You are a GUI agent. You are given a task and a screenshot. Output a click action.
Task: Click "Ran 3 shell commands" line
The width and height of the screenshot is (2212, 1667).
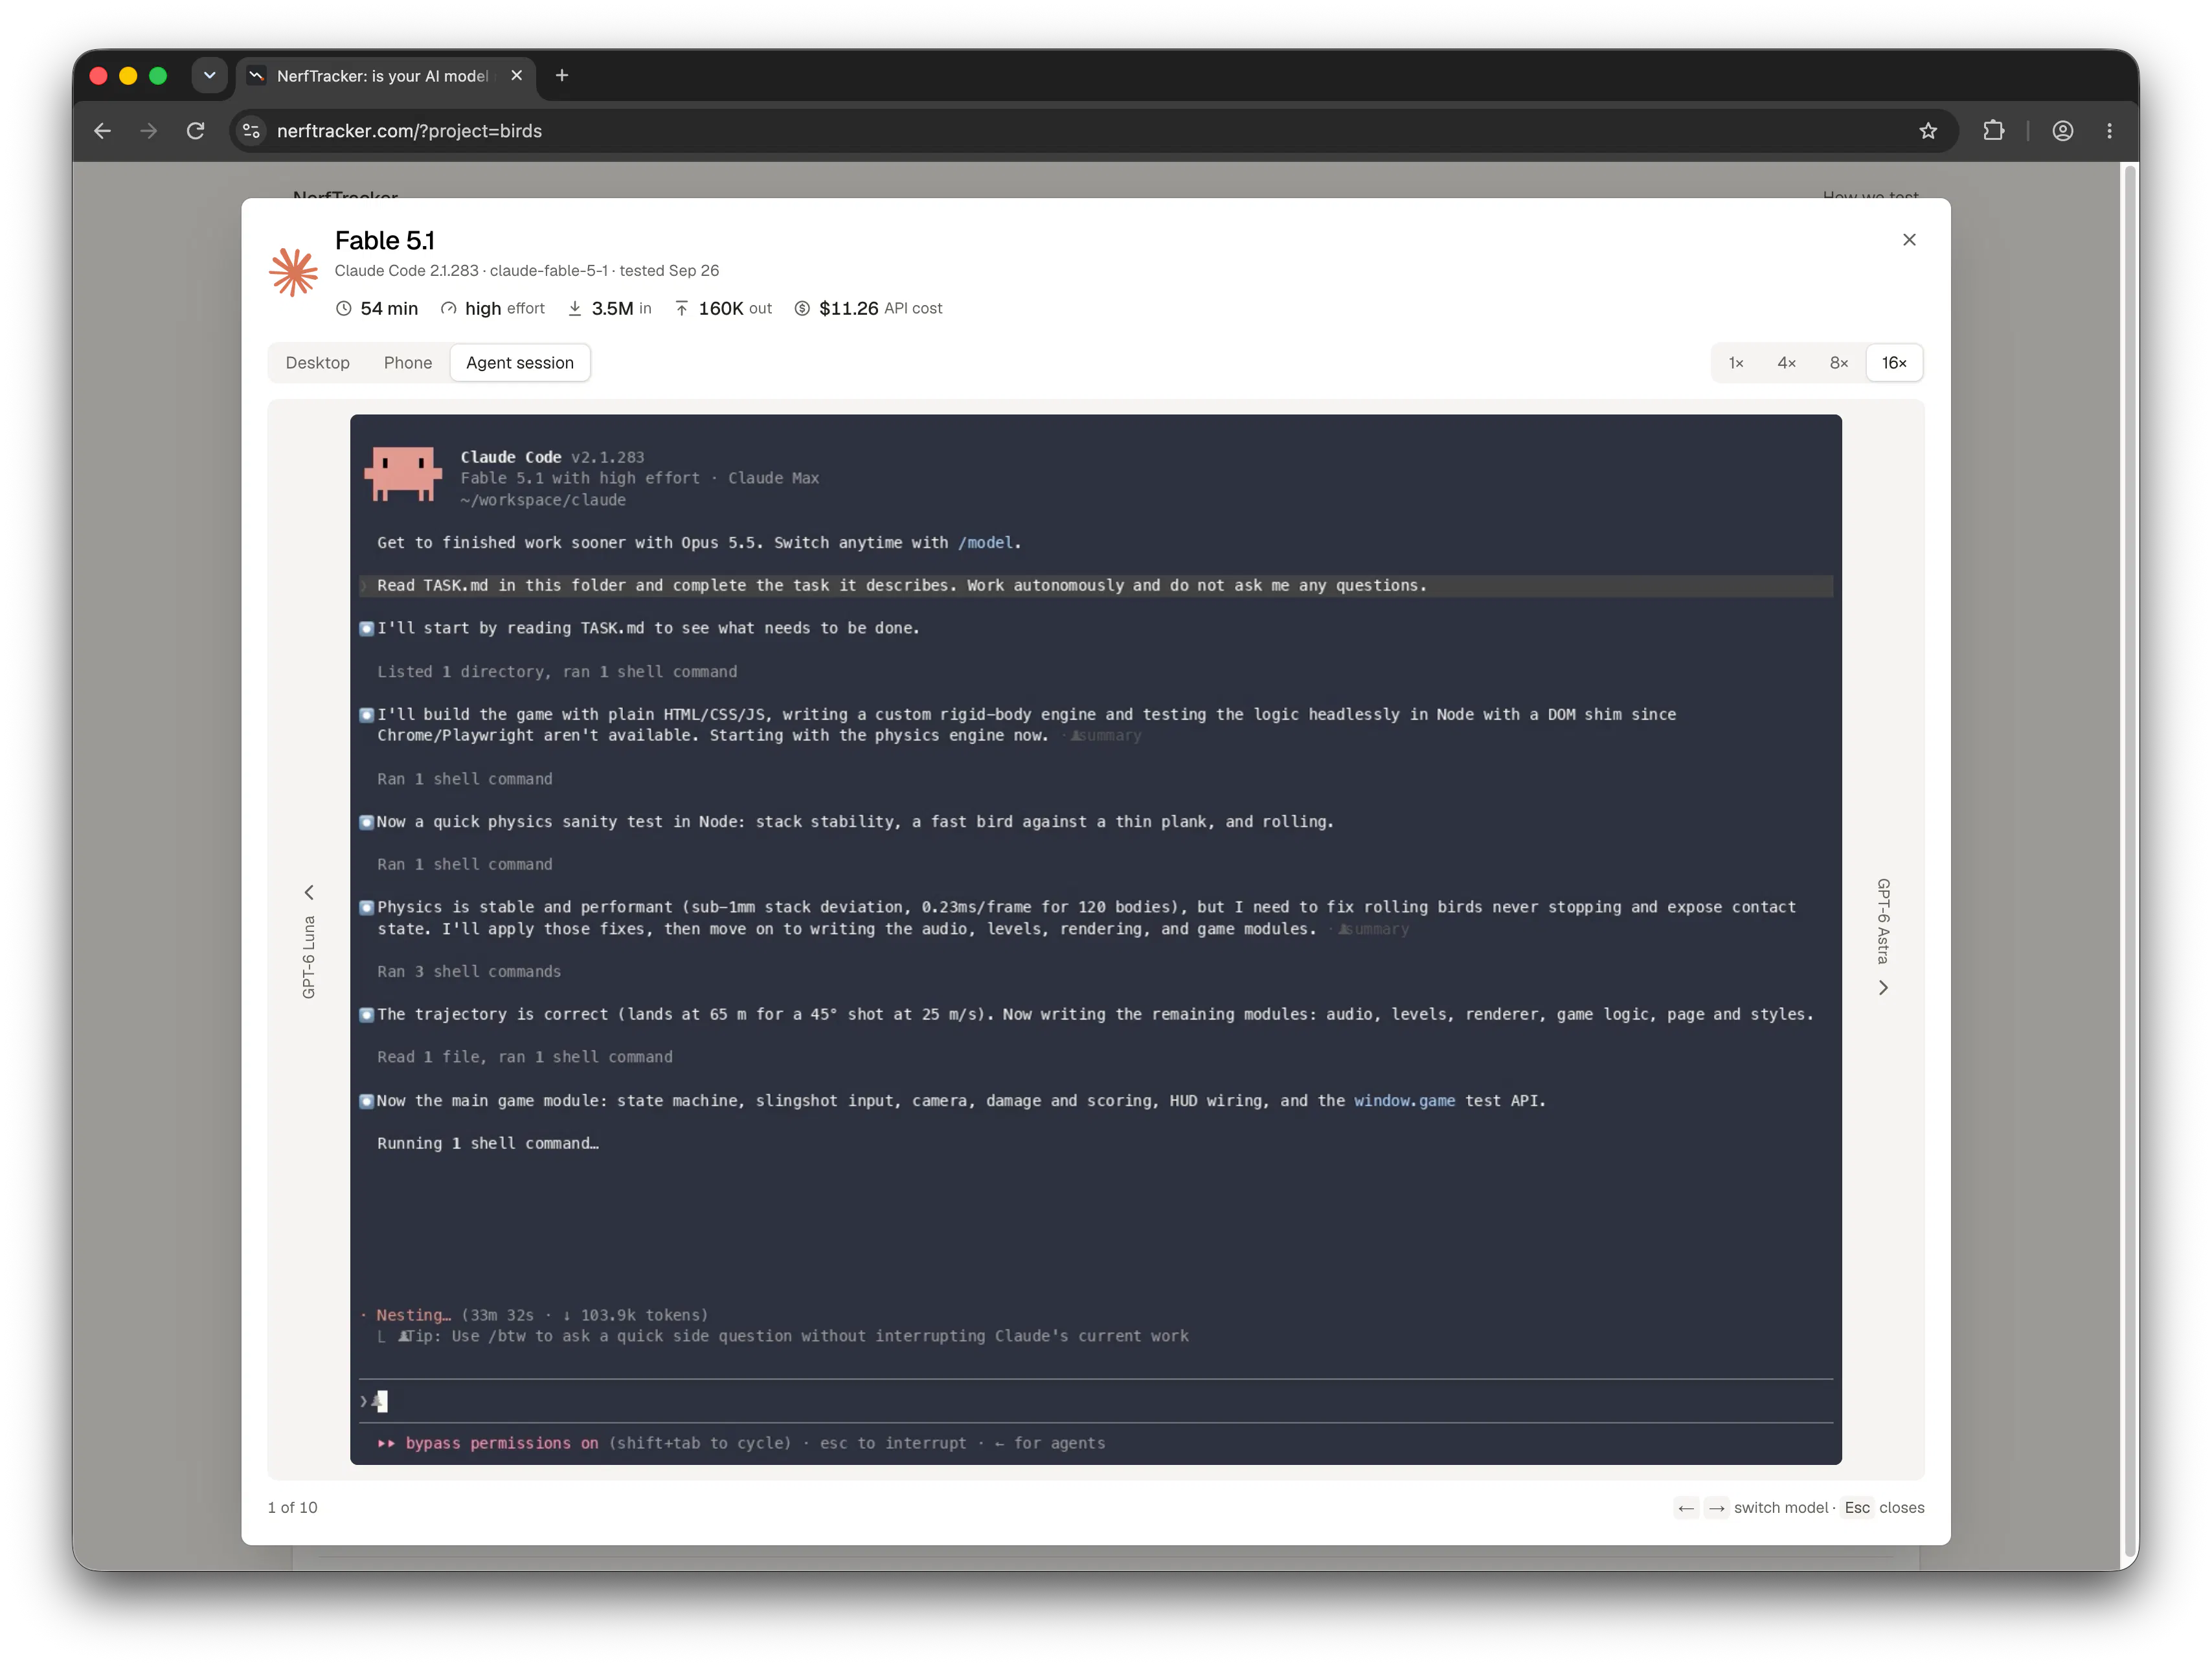(x=469, y=972)
